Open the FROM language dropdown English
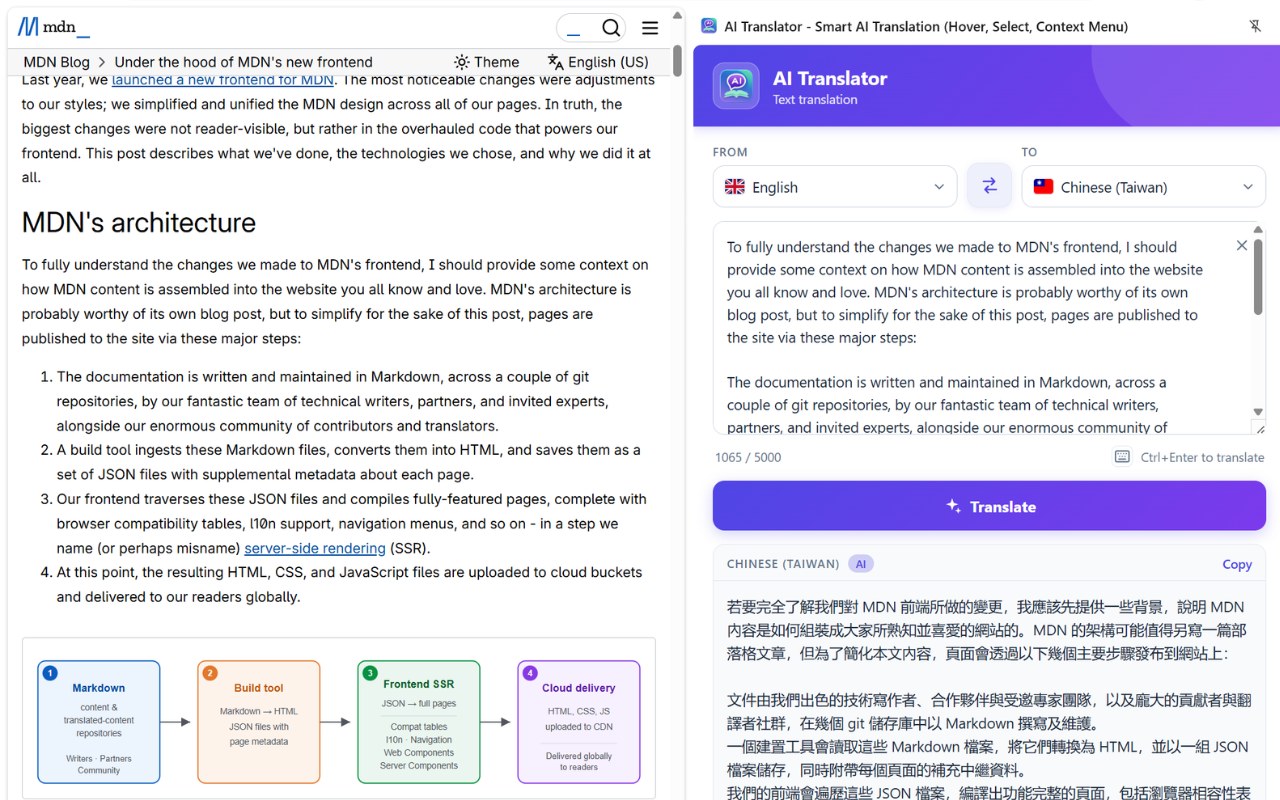 tap(835, 187)
